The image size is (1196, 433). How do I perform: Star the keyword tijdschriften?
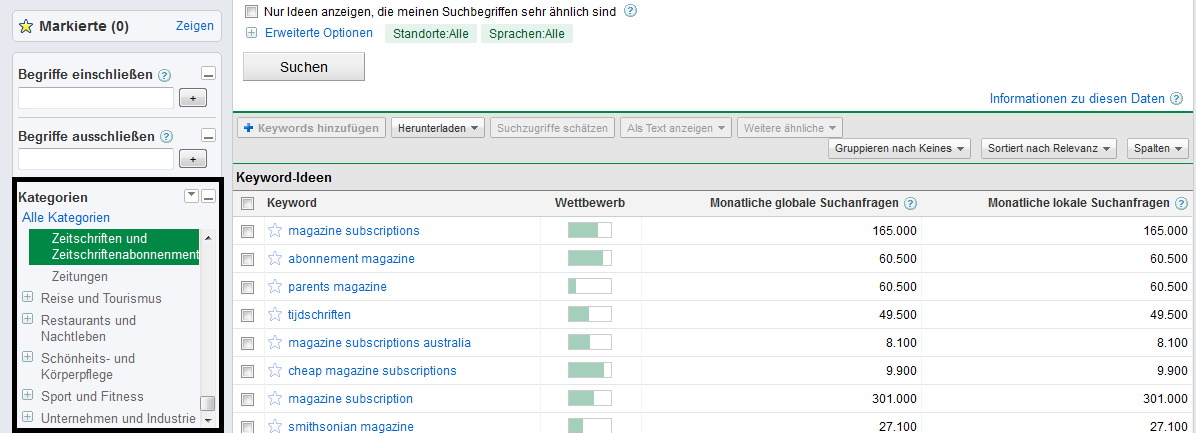[275, 314]
